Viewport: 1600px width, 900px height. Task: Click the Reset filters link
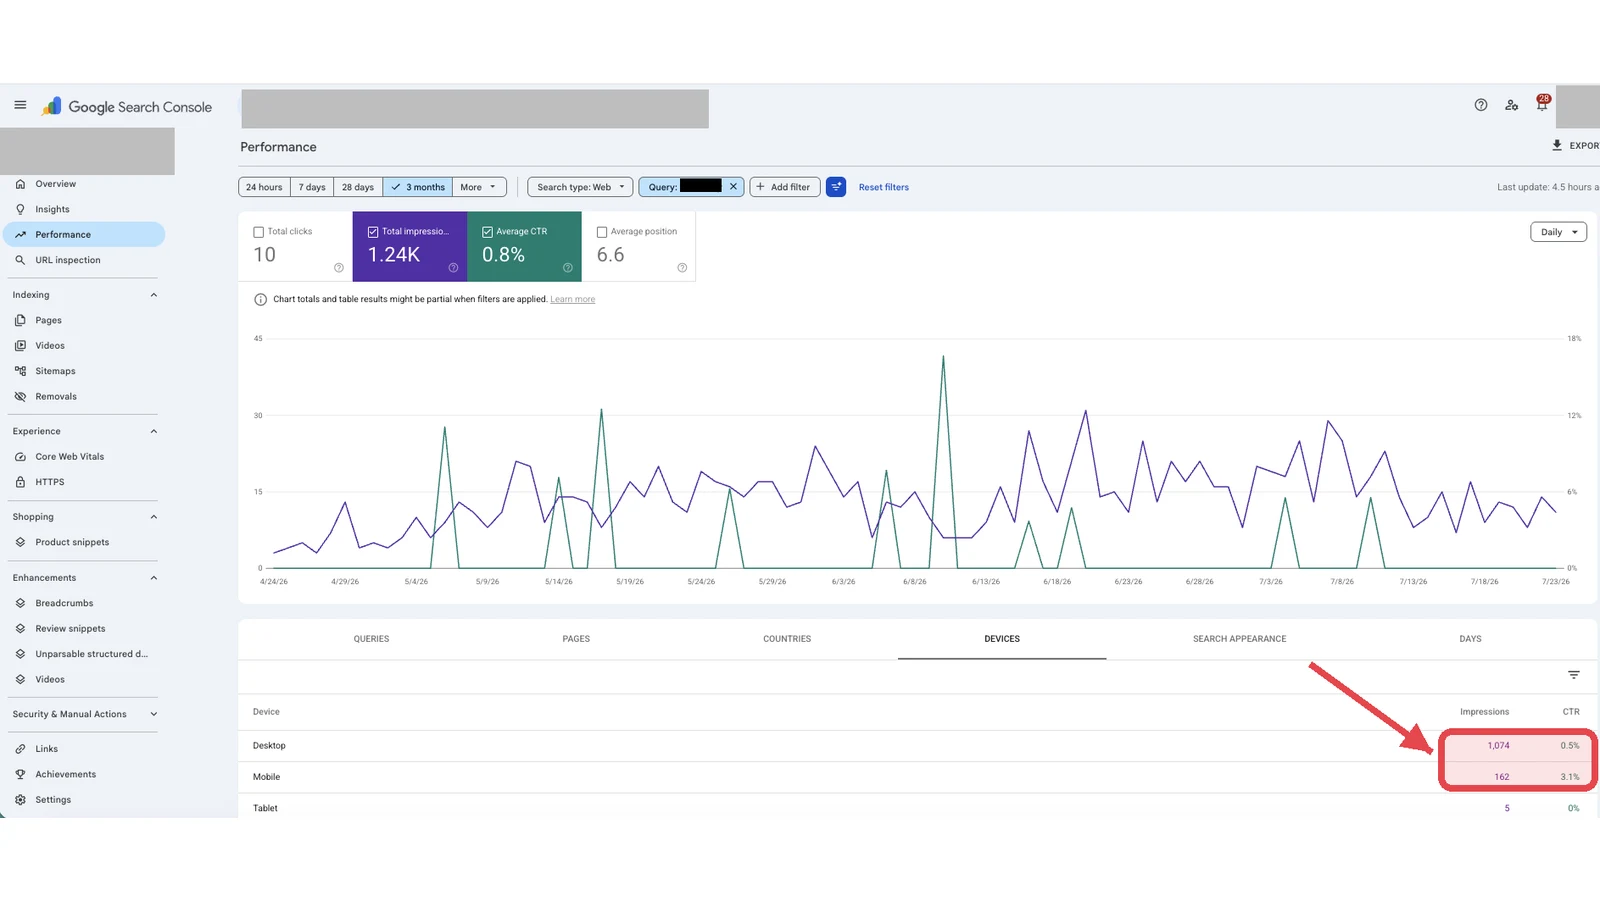tap(884, 187)
